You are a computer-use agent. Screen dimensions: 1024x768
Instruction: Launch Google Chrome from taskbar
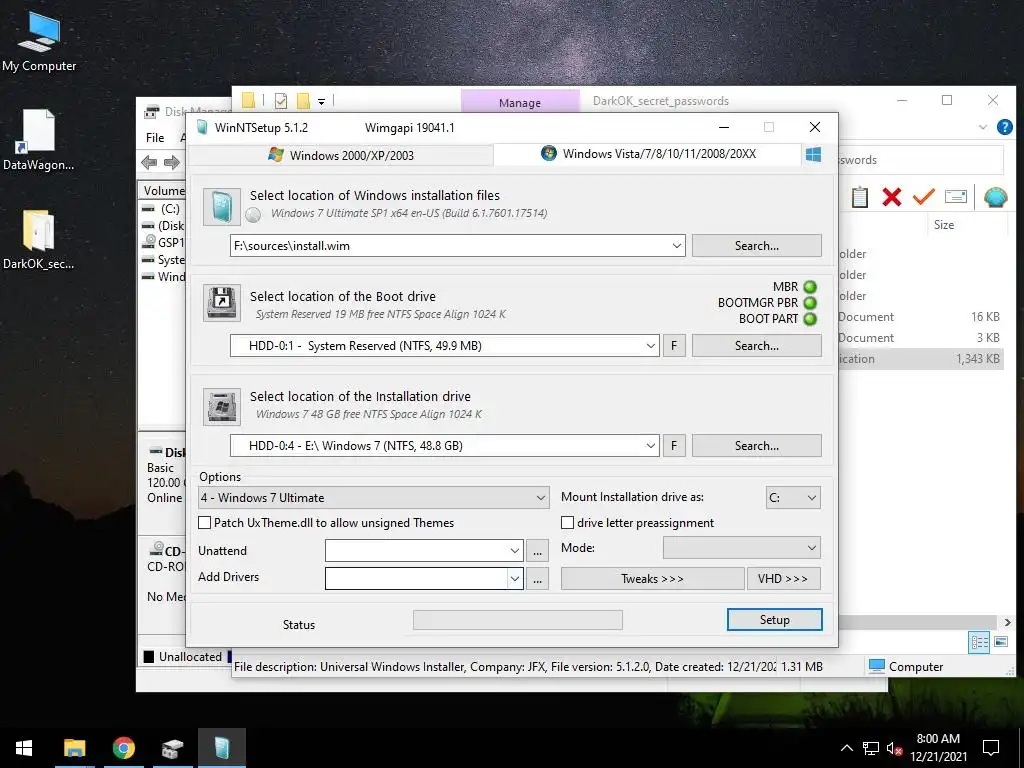point(123,748)
